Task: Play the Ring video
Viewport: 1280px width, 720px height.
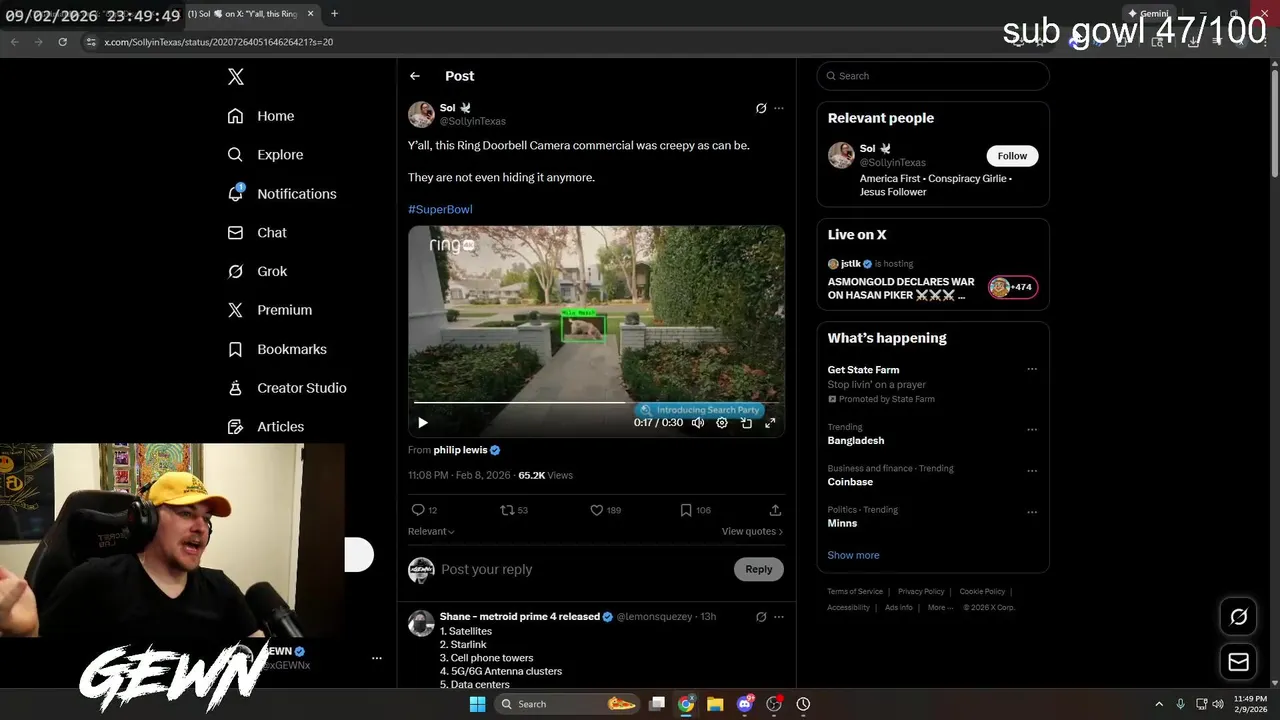Action: pyautogui.click(x=422, y=423)
